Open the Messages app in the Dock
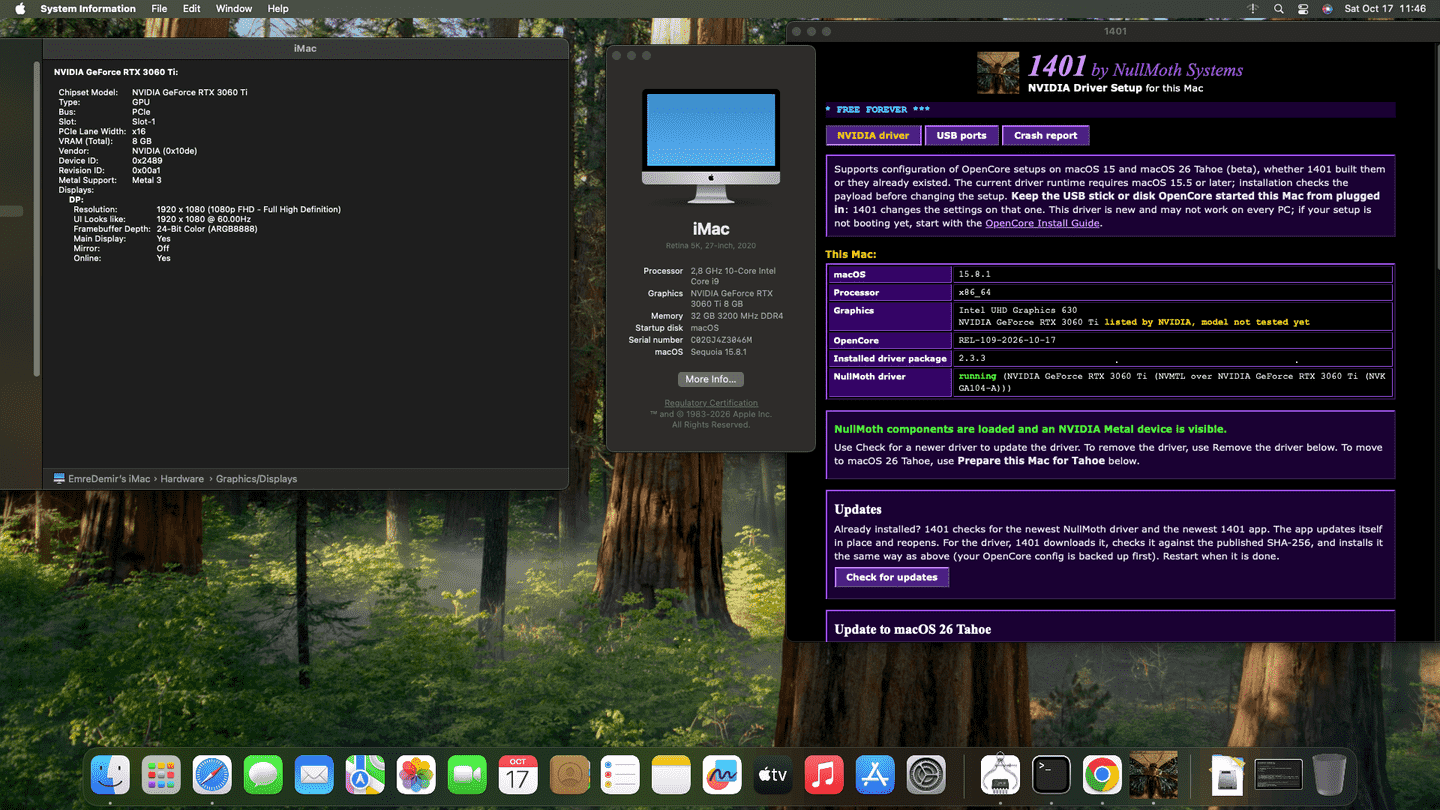 click(x=263, y=775)
